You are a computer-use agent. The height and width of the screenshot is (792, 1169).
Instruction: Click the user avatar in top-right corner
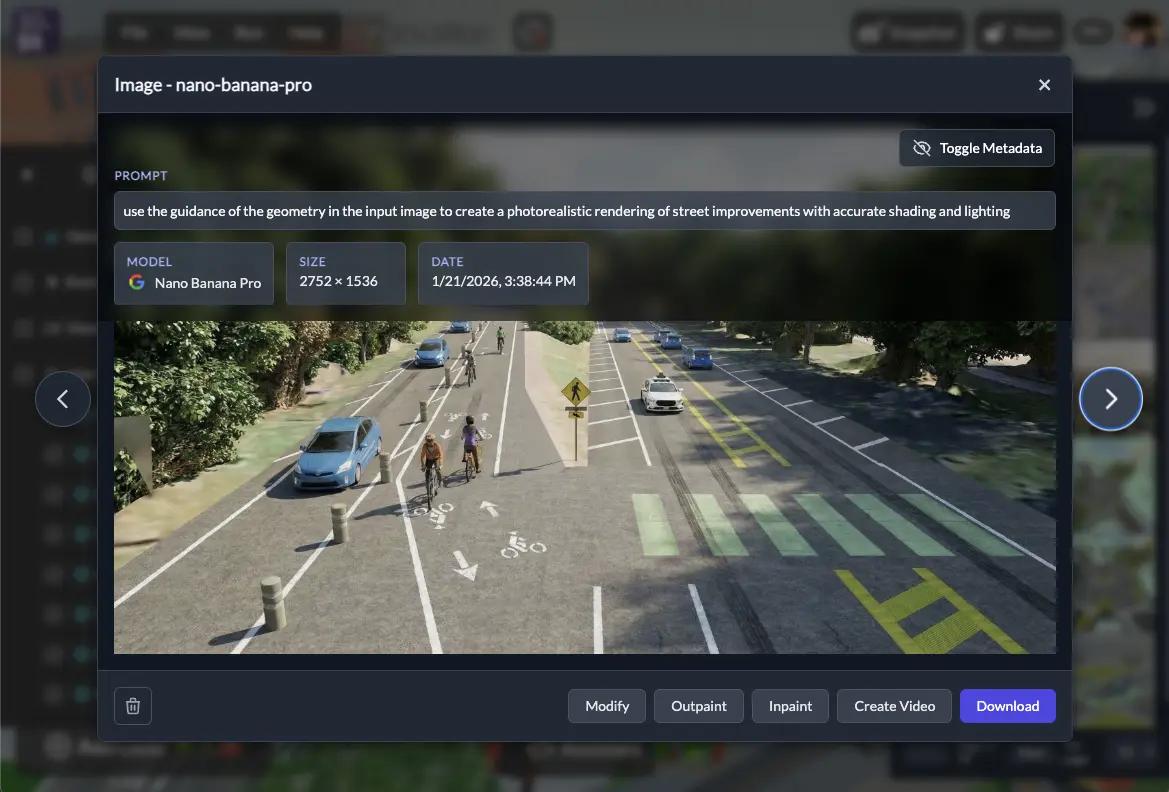1143,31
